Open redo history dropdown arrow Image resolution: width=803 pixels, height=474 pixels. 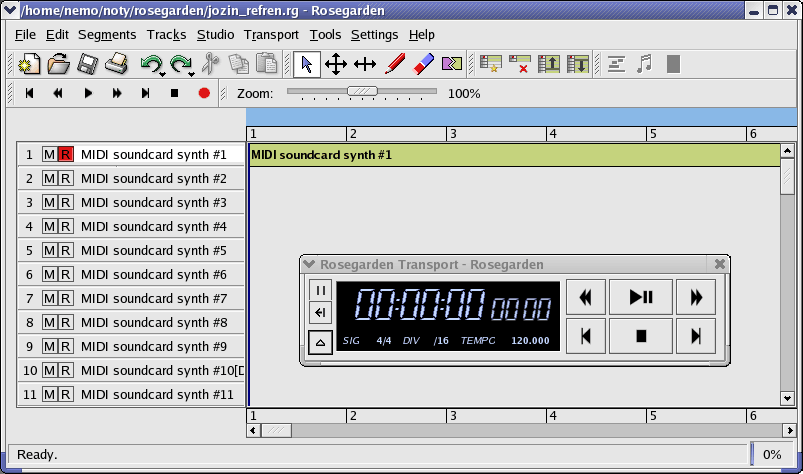(x=192, y=75)
